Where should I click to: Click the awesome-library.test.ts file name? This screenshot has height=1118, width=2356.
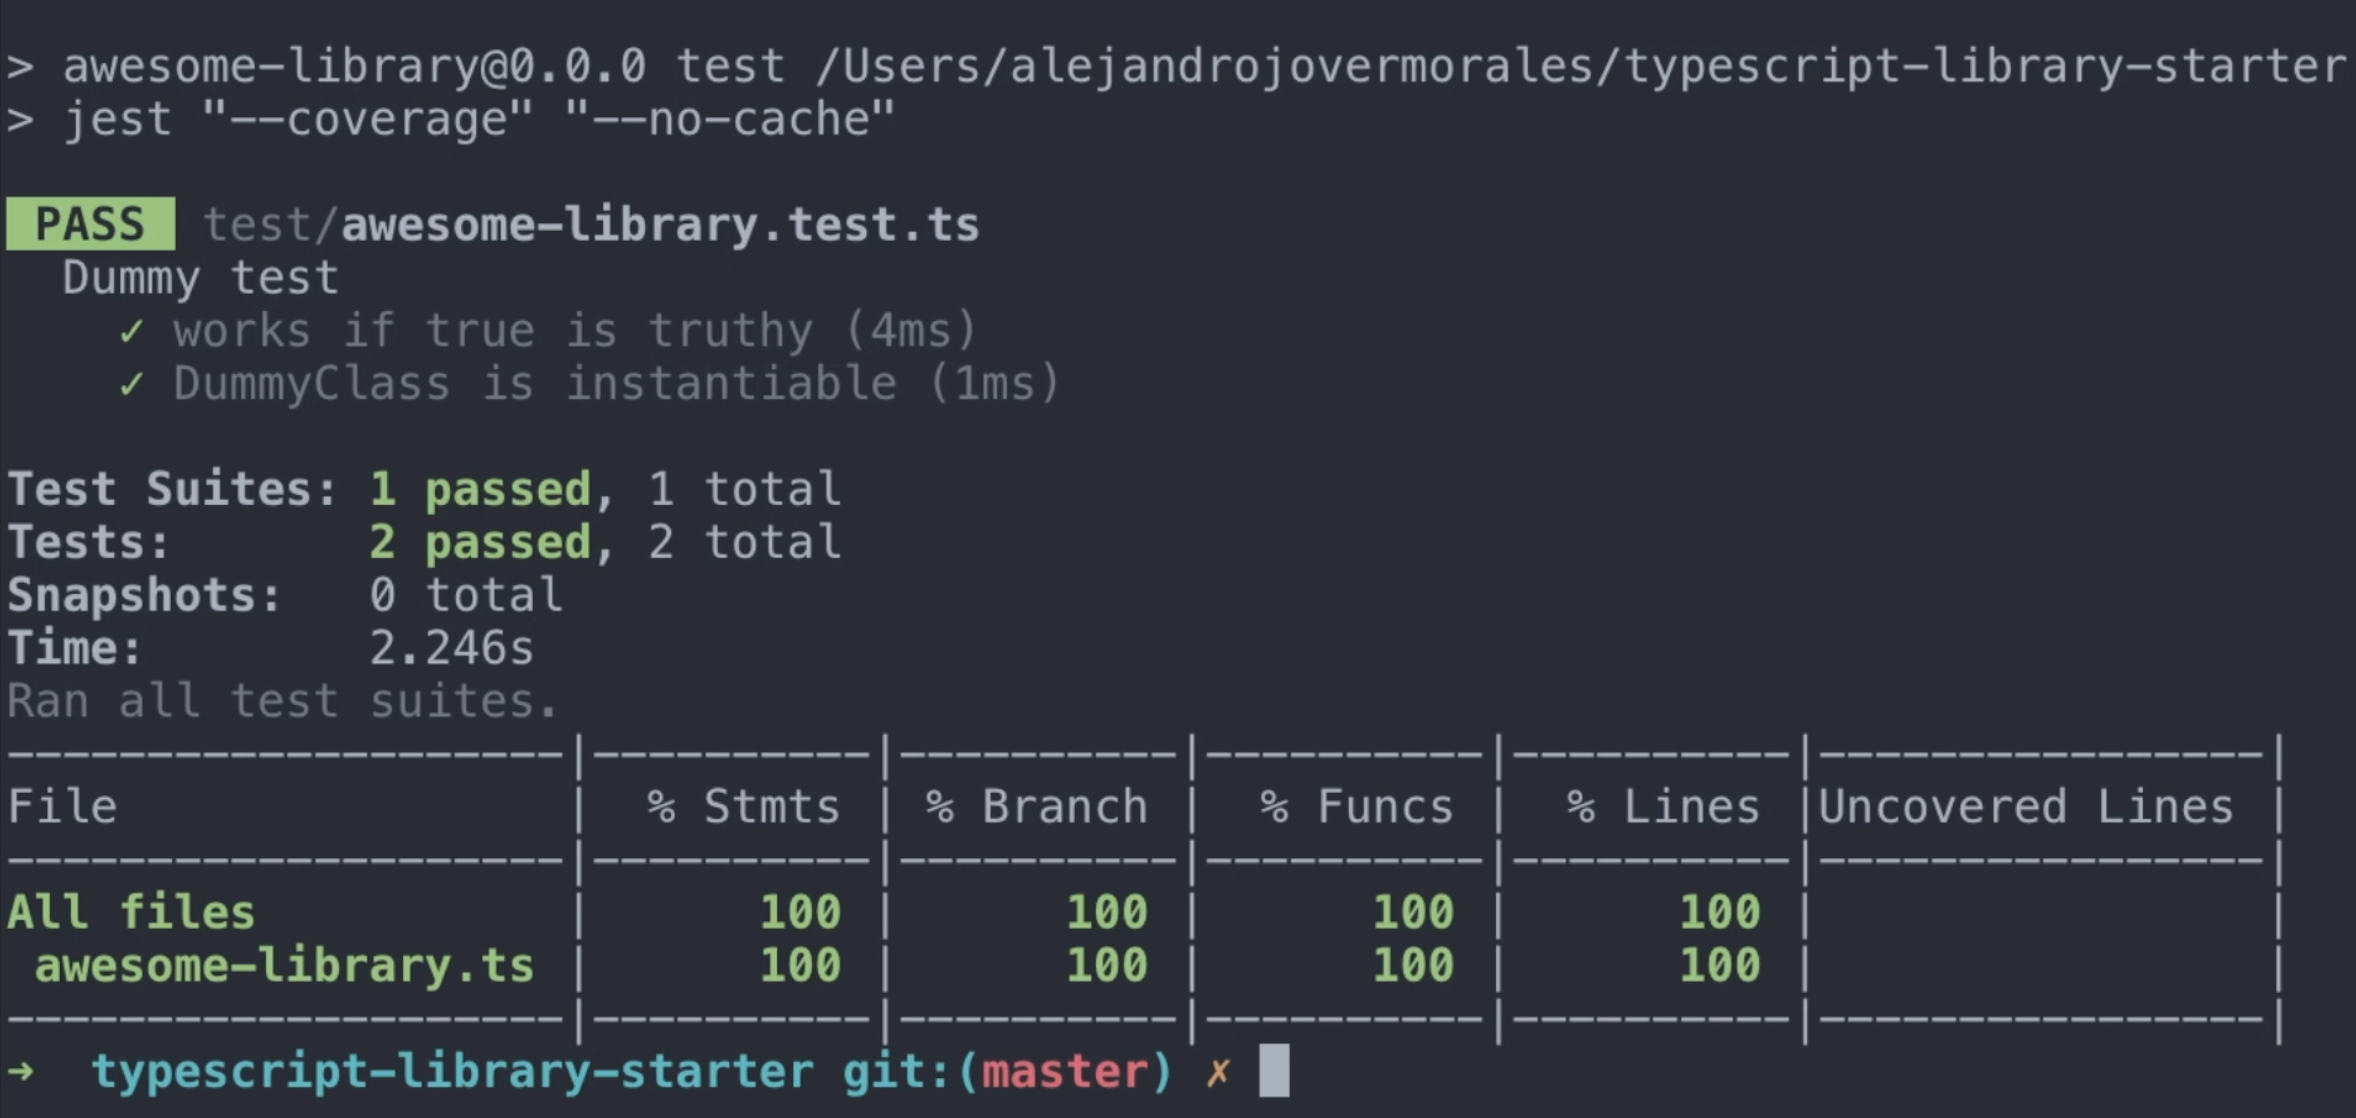click(x=660, y=224)
